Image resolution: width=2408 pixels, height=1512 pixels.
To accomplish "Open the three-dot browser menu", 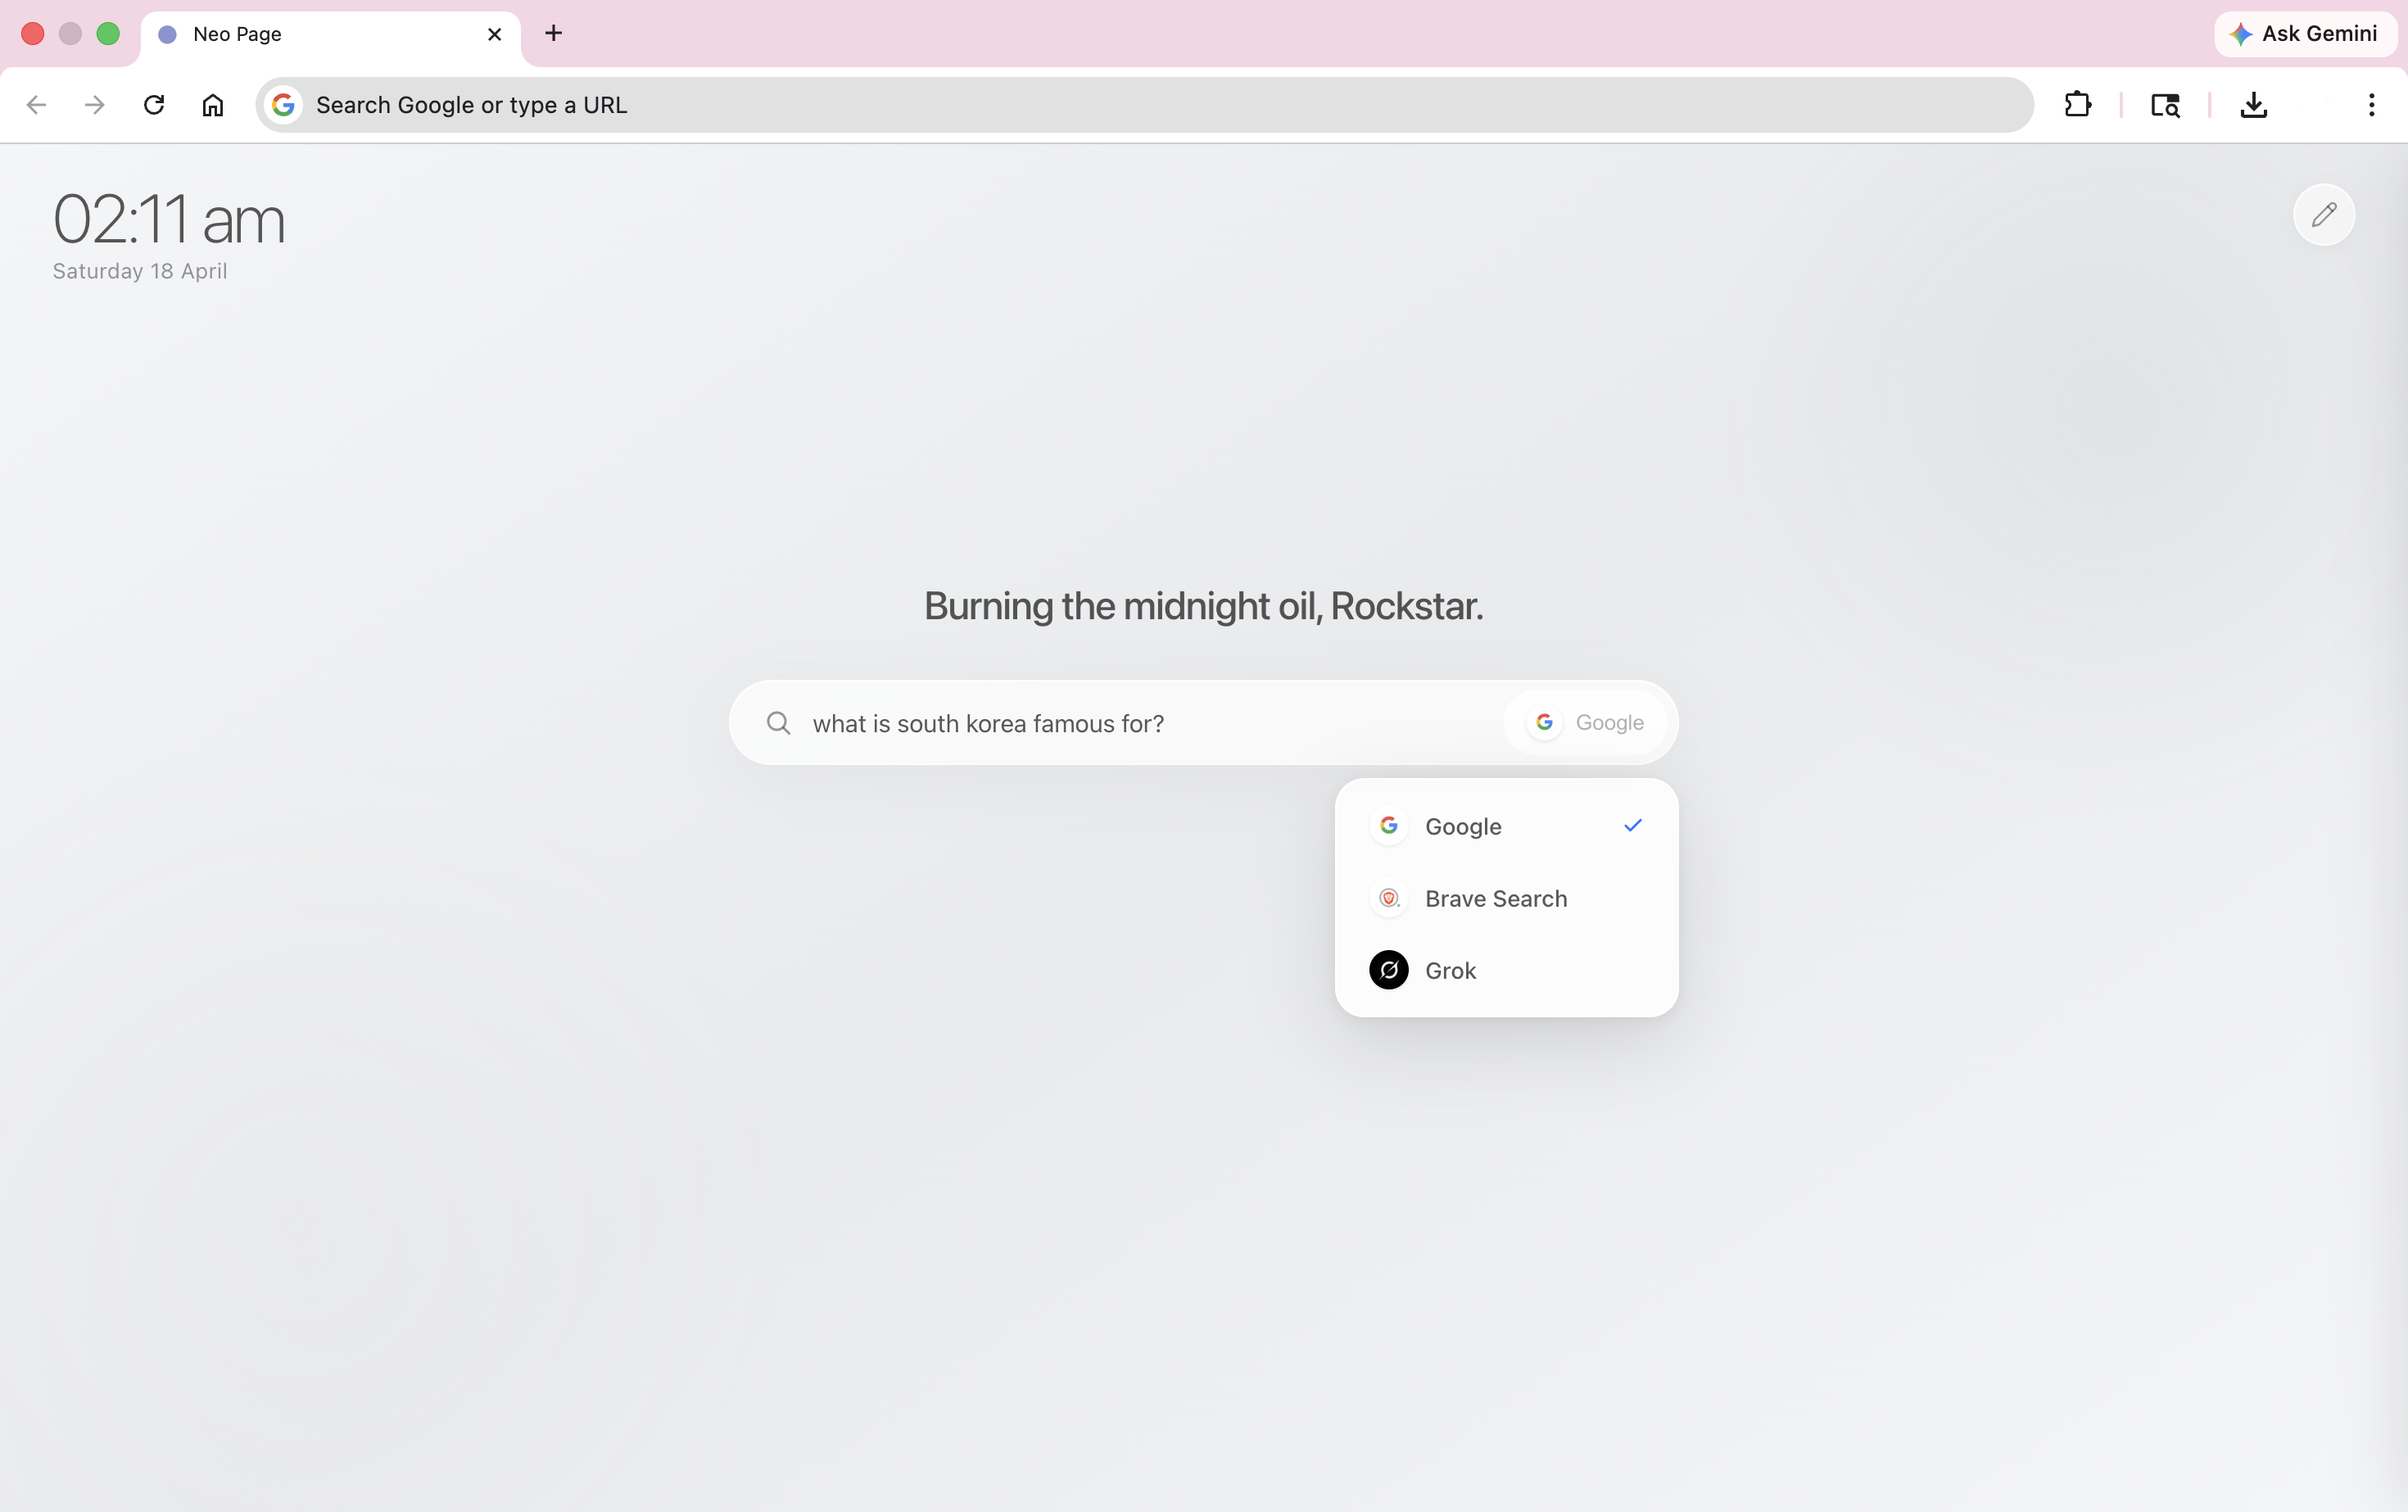I will [2371, 105].
